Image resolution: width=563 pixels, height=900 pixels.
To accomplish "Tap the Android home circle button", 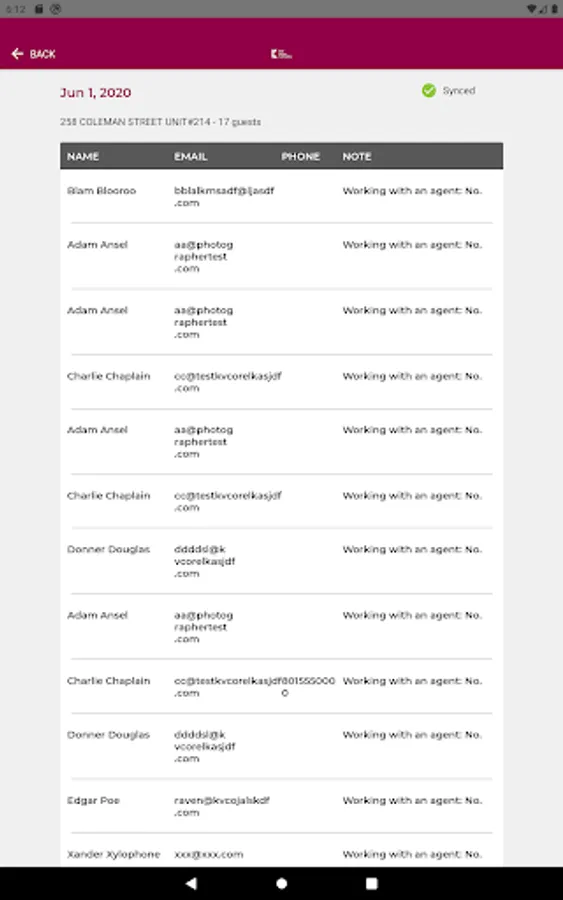I will [281, 883].
